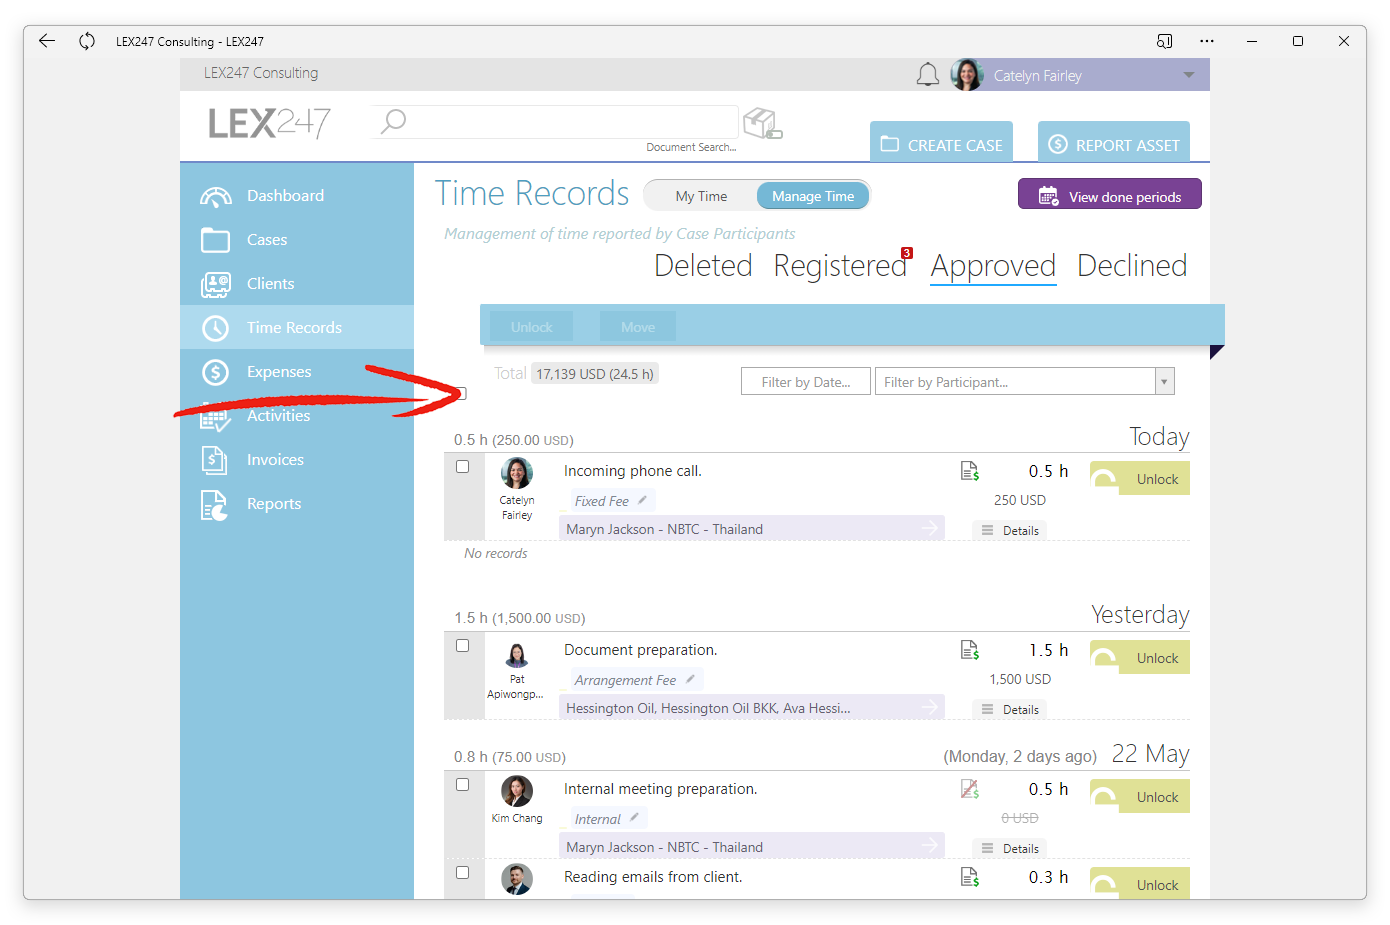Open the app sidebar panel icon in the title bar
The height and width of the screenshot is (925, 1390).
(x=1164, y=41)
